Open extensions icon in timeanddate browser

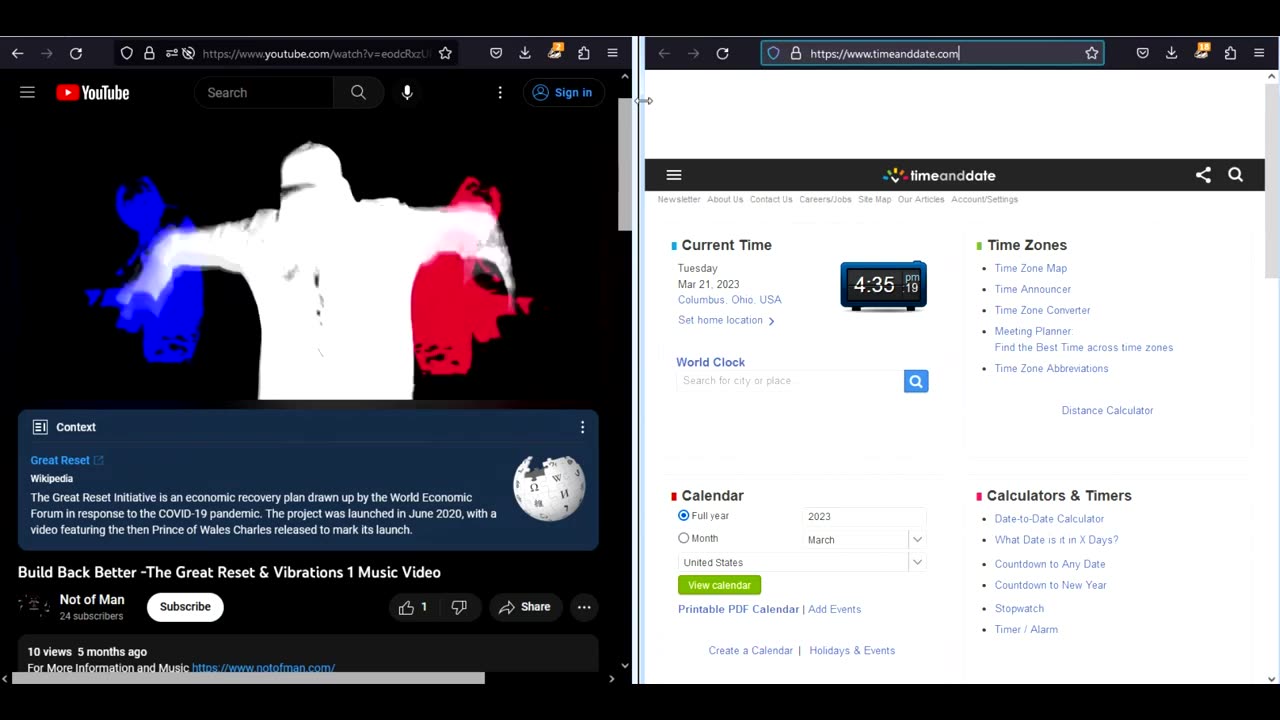coord(1230,53)
